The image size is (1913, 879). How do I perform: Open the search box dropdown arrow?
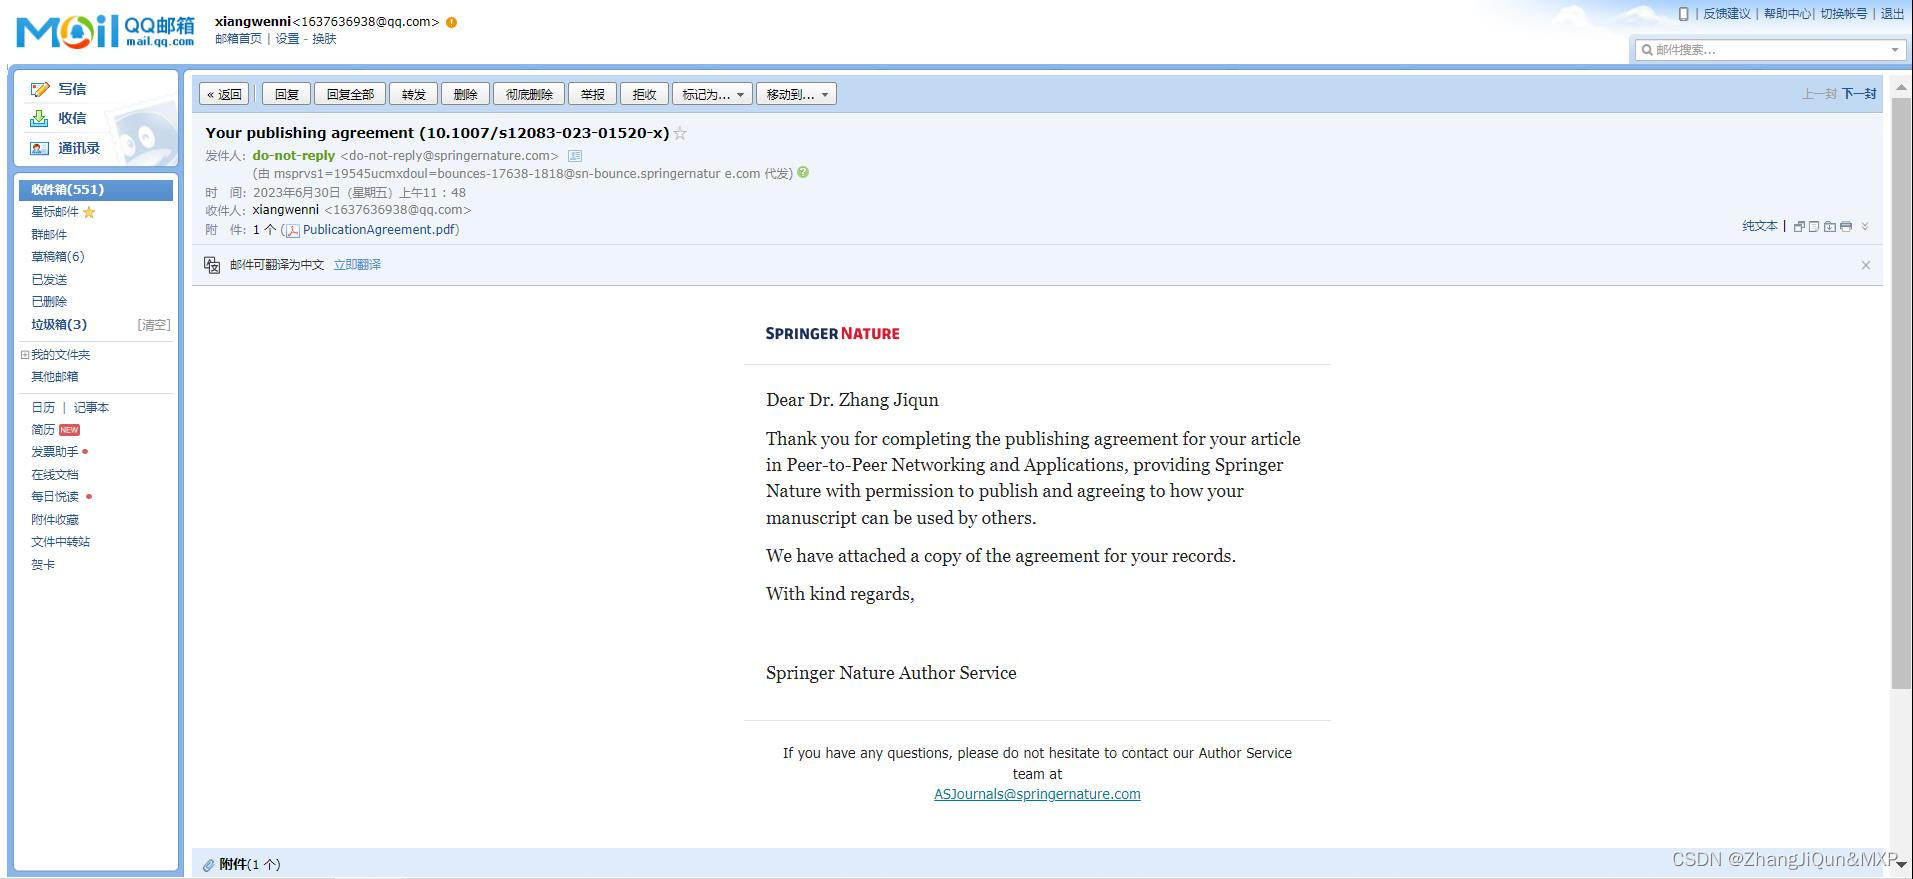click(1894, 50)
